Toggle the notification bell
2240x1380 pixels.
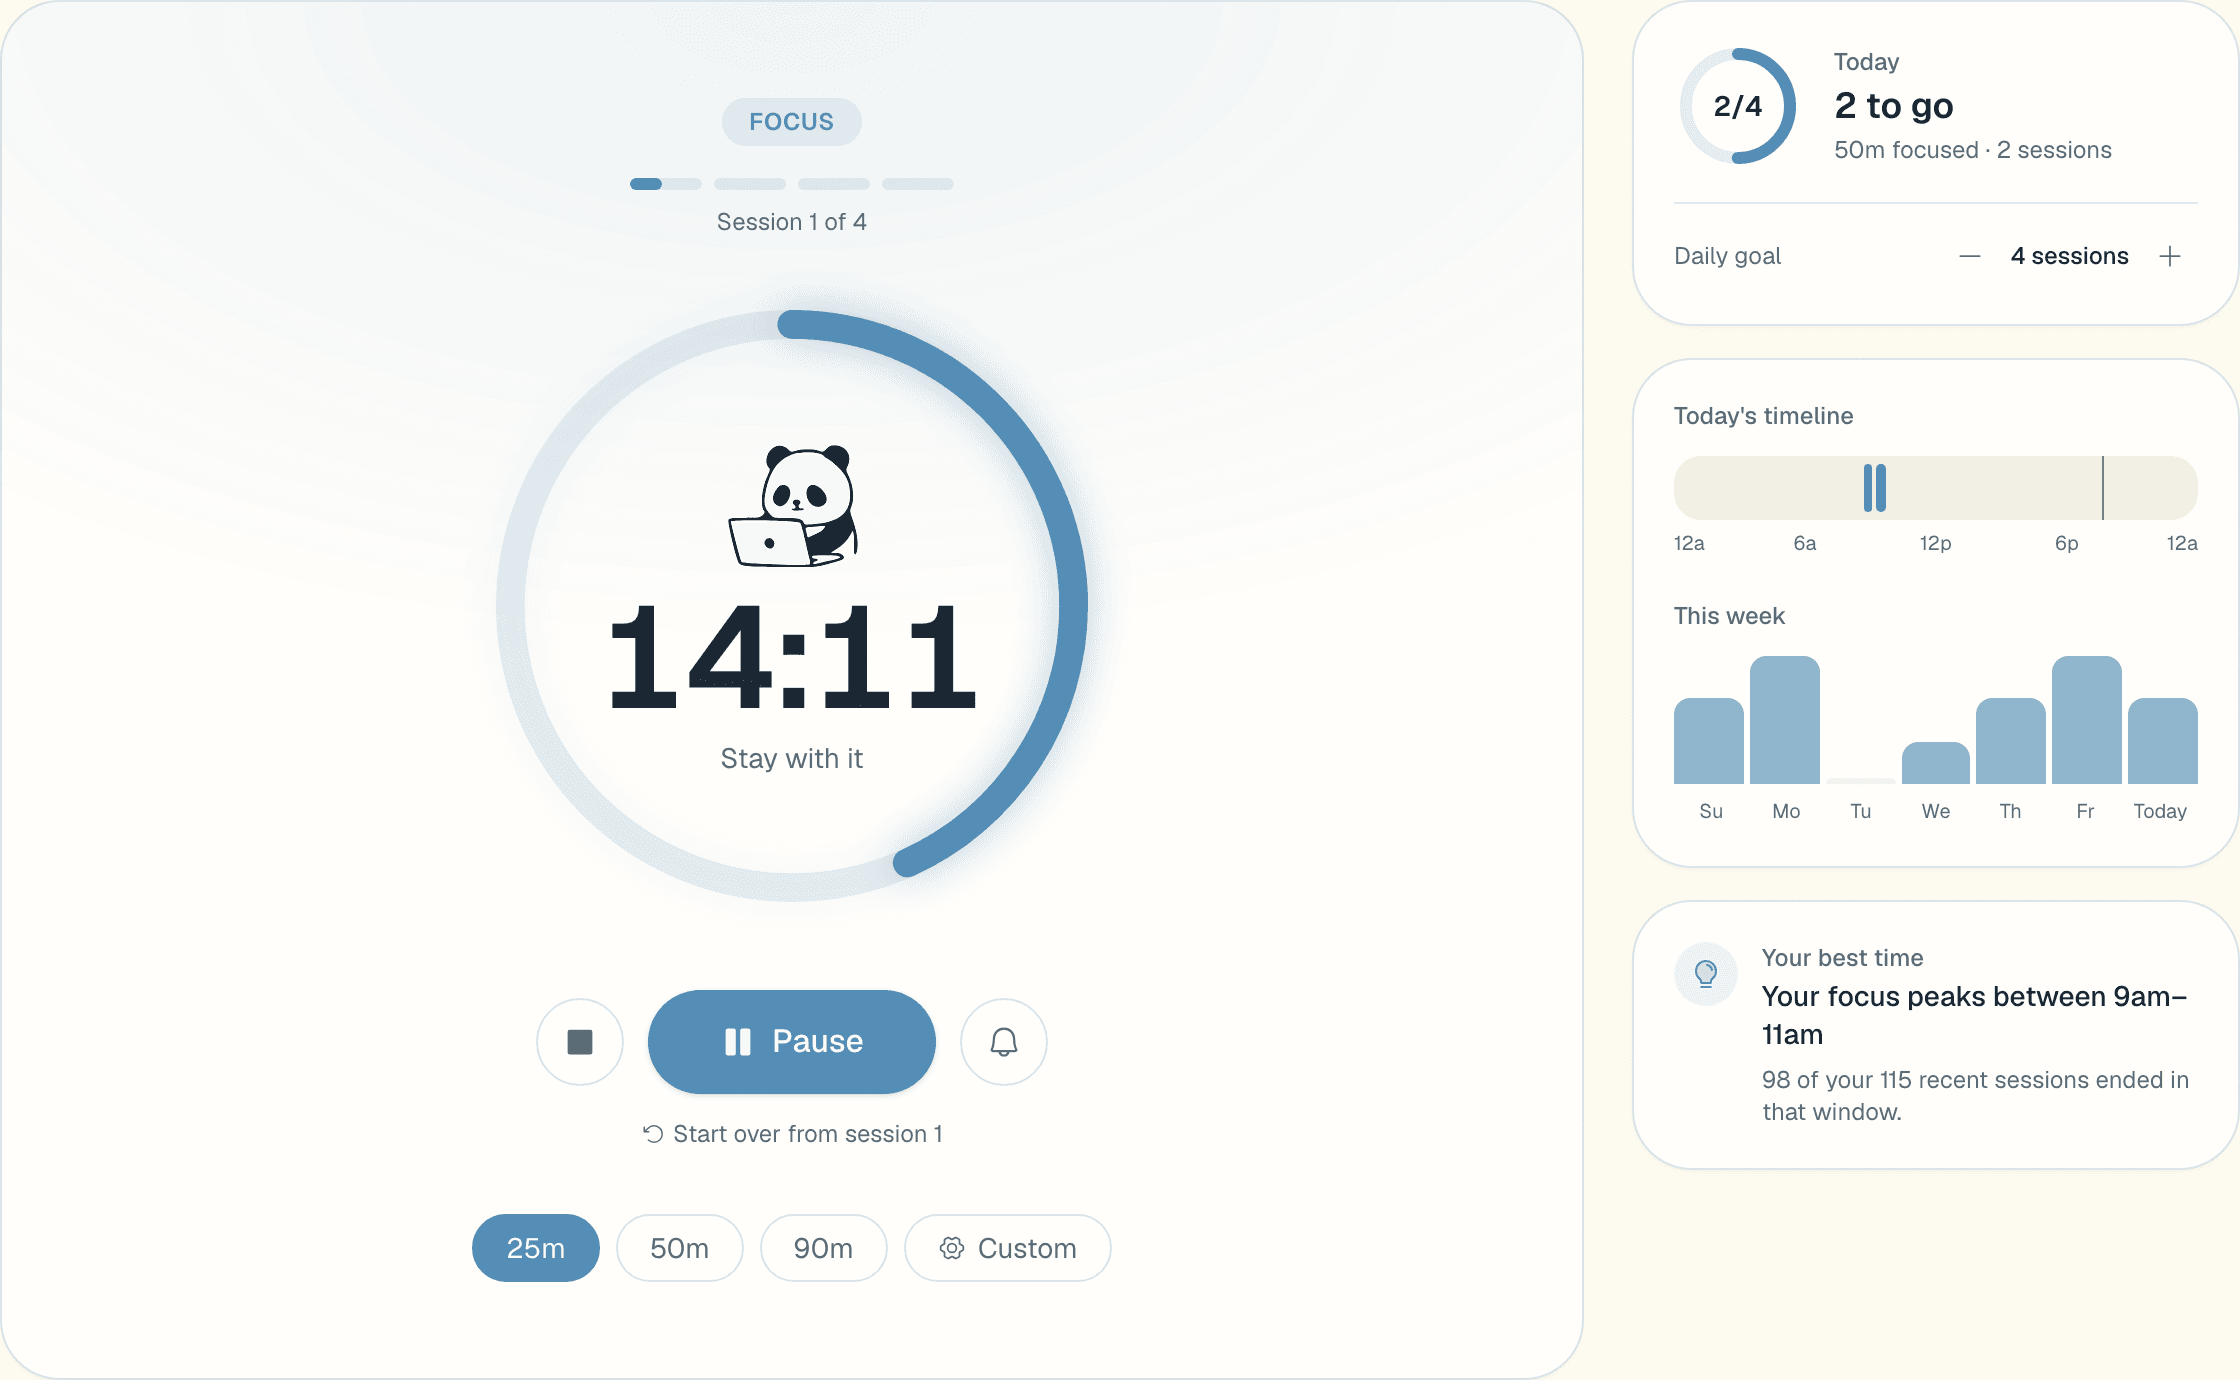click(1004, 1042)
